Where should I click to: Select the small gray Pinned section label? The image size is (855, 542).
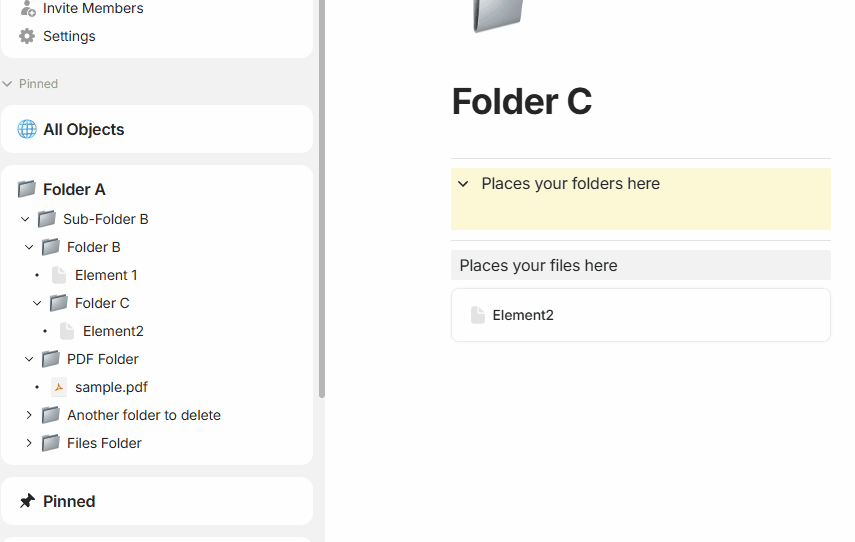[x=38, y=84]
